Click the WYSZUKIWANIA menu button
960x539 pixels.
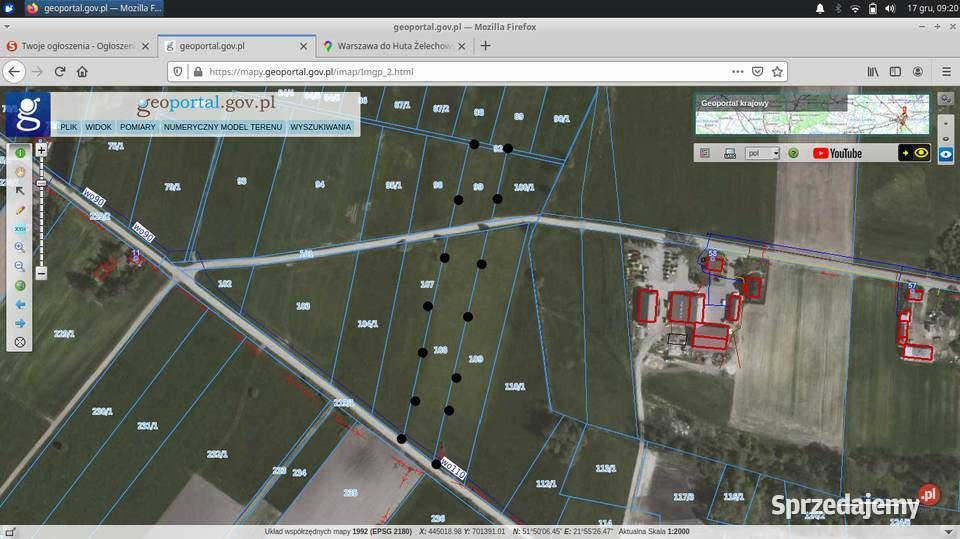point(321,127)
